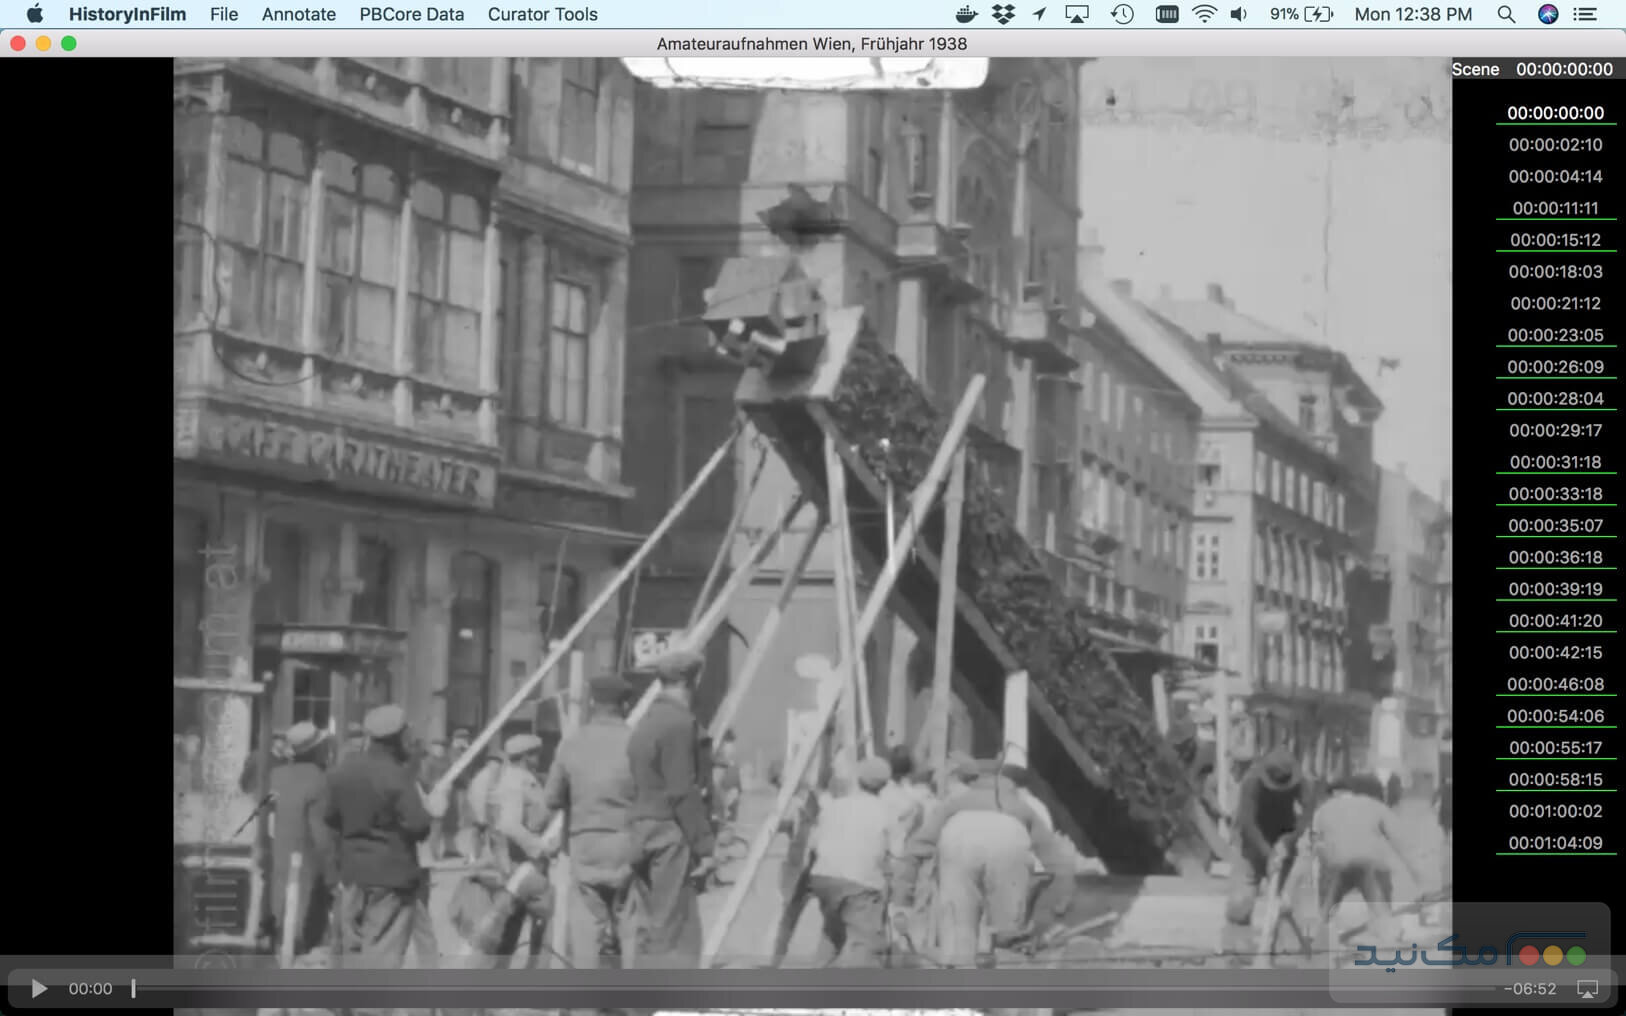Open AirPlay screen mirroring menu icon
Screen dimensions: 1626x1016
[1078, 14]
